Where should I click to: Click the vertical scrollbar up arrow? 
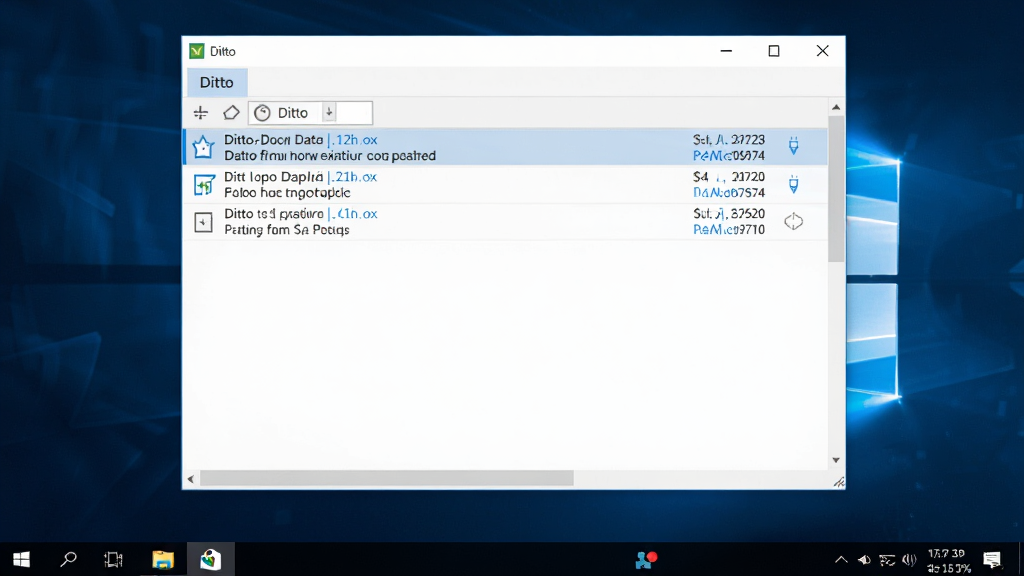tap(836, 107)
